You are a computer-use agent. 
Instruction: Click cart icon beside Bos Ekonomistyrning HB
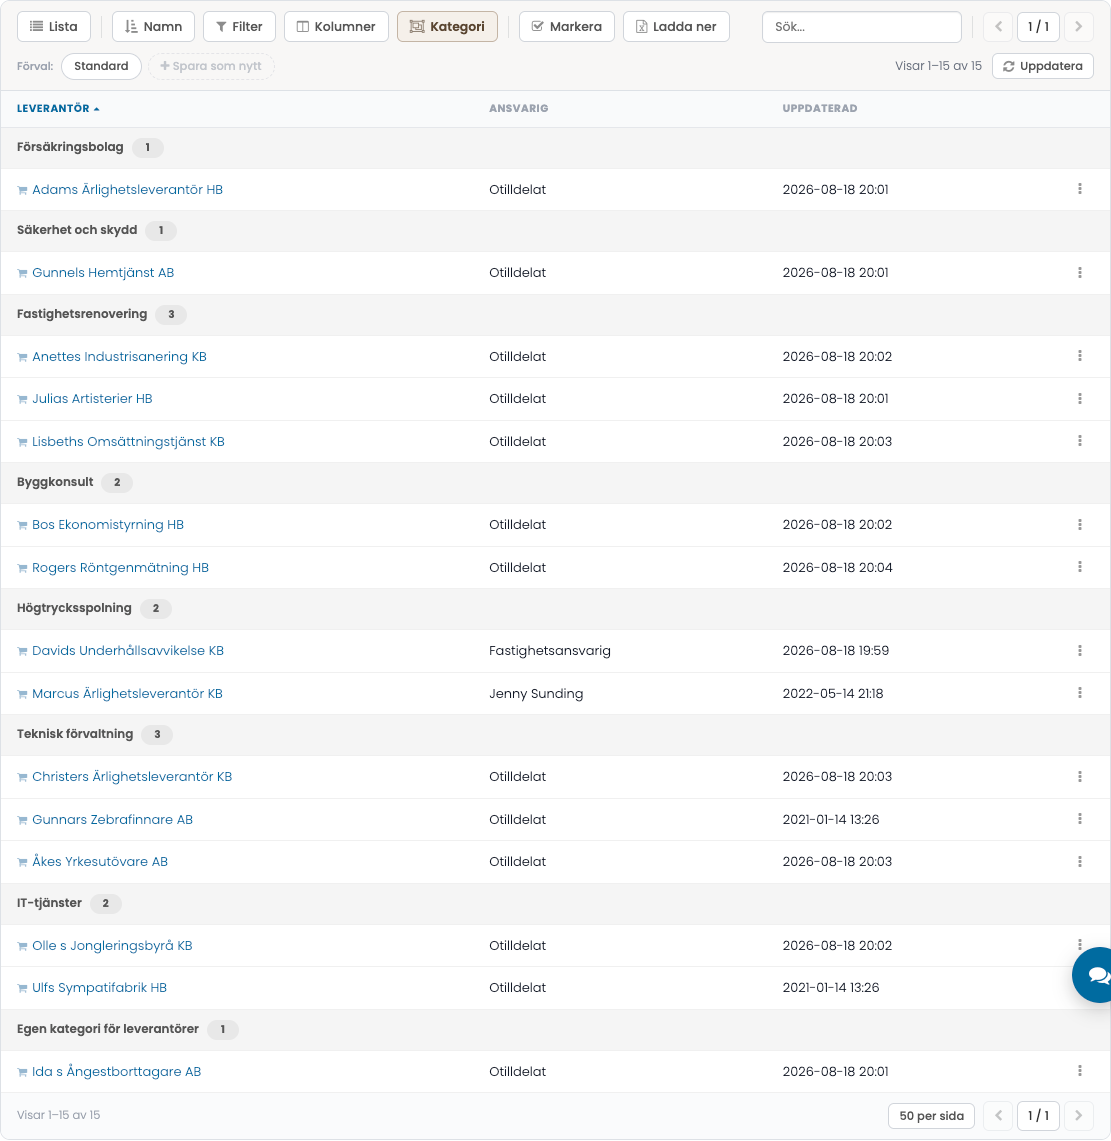tap(23, 525)
